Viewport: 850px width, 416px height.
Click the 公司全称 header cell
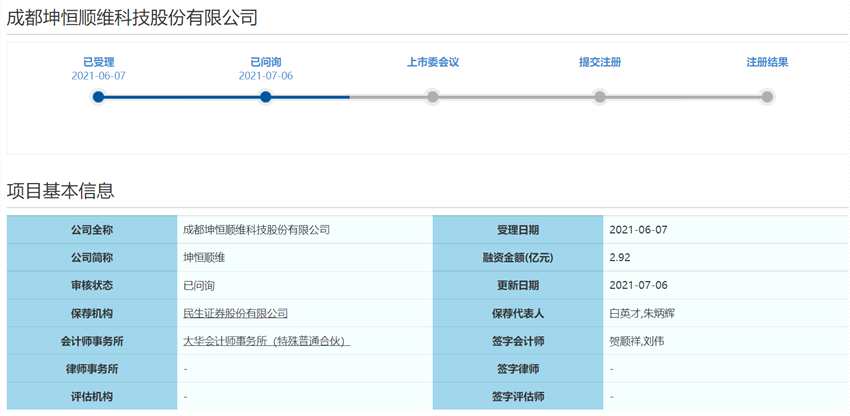pos(92,230)
